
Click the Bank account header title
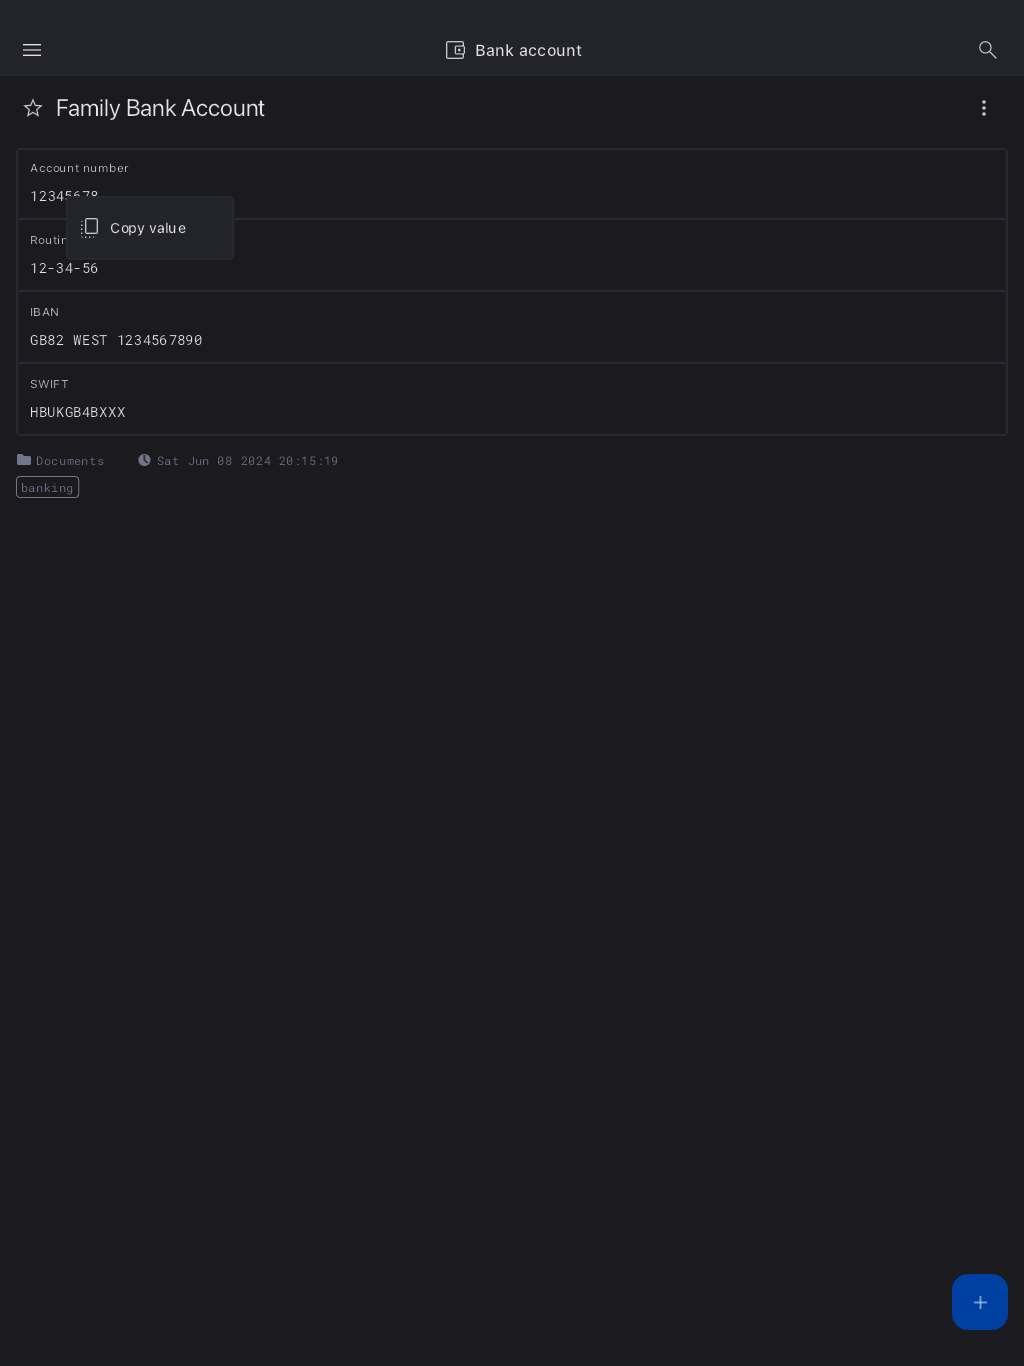point(528,50)
